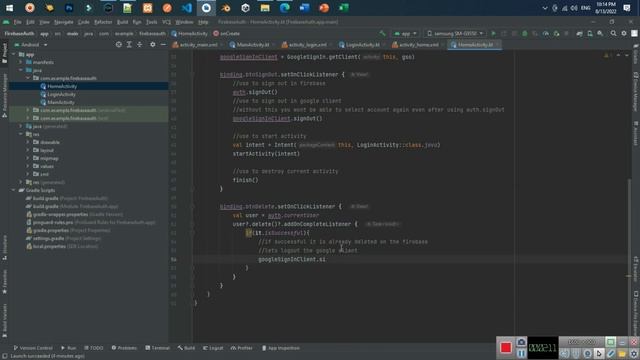This screenshot has width=640, height=360.
Task: Open the Android project view dropdown
Action: click(31, 44)
